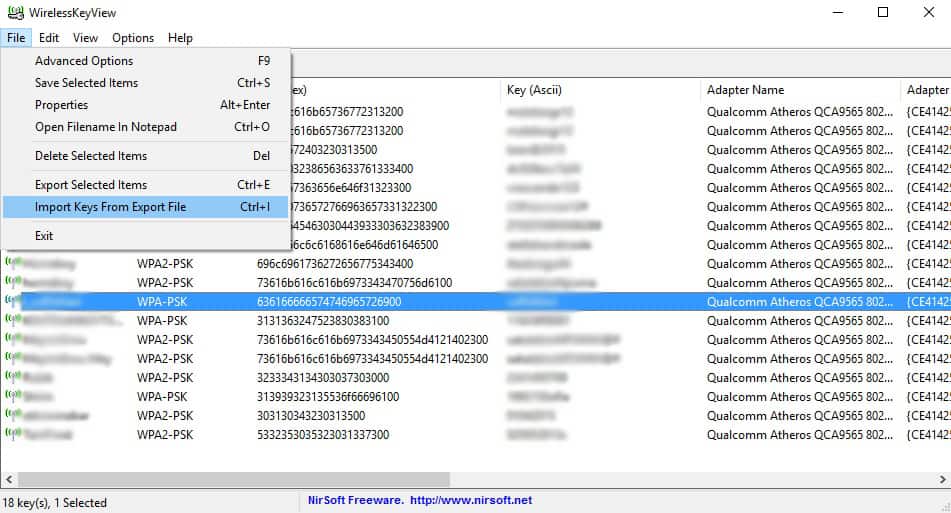
Task: Minimize the WirelessKeyView window
Action: tap(838, 12)
